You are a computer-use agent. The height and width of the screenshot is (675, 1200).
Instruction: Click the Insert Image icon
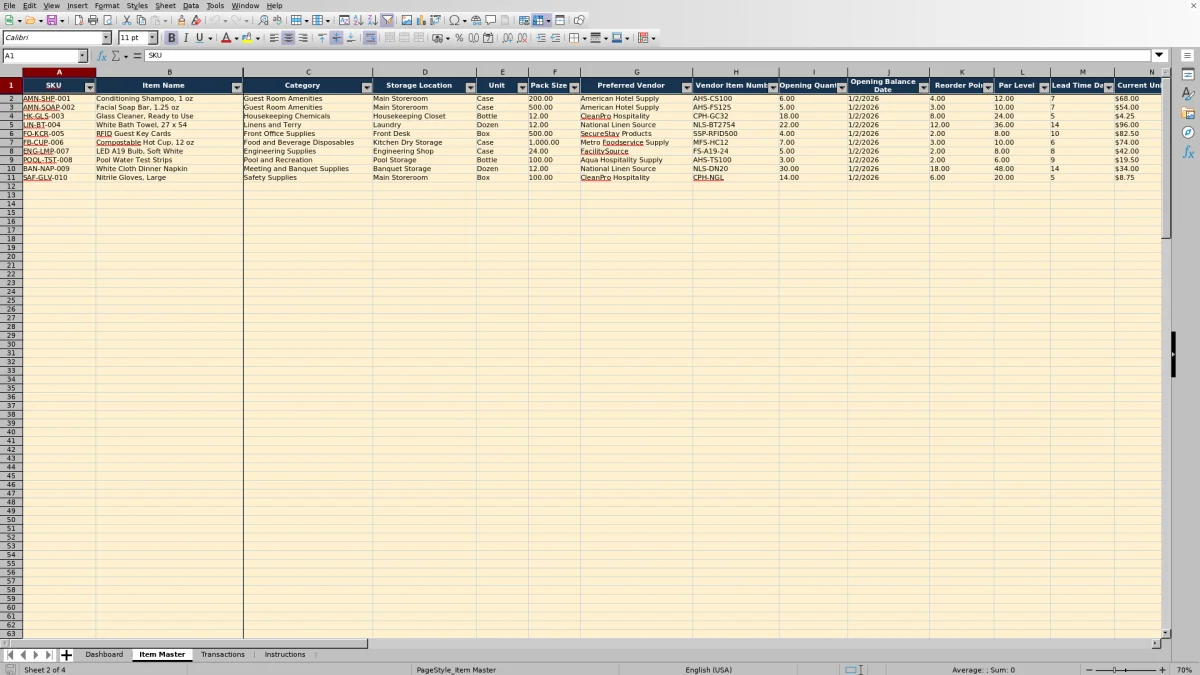[406, 20]
